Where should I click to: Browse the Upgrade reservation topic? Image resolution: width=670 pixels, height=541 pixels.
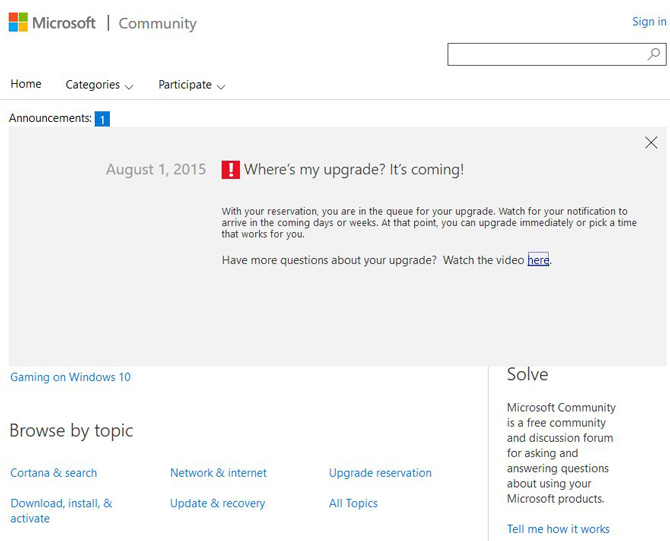tap(380, 473)
